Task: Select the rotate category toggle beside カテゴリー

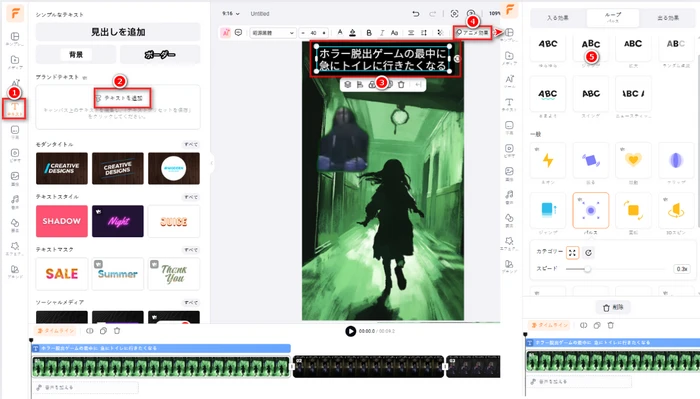Action: 588,253
